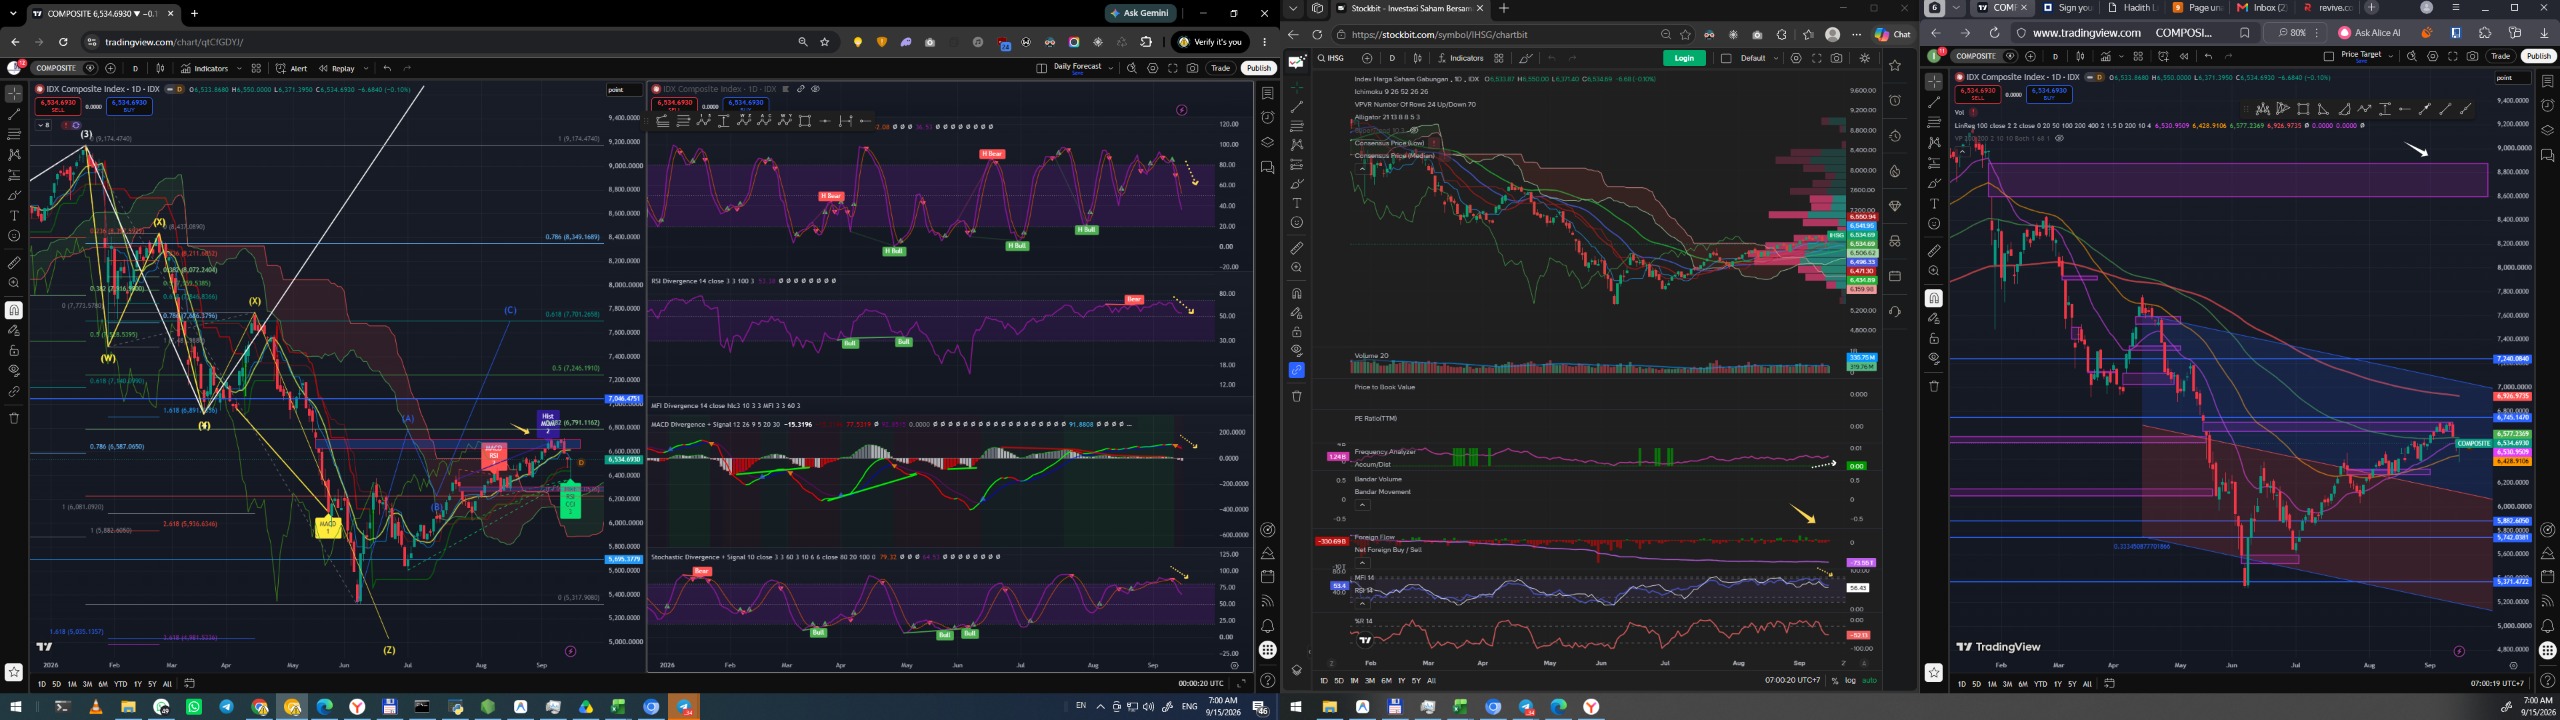The height and width of the screenshot is (720, 2560).
Task: Select YTD range in left TradingView window
Action: tap(120, 684)
